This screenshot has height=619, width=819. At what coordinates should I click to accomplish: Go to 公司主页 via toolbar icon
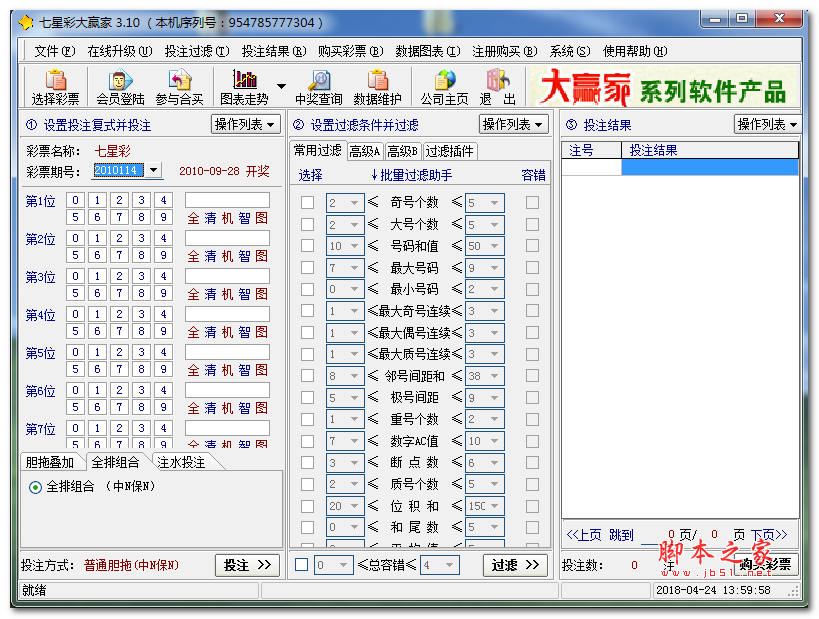[x=444, y=87]
